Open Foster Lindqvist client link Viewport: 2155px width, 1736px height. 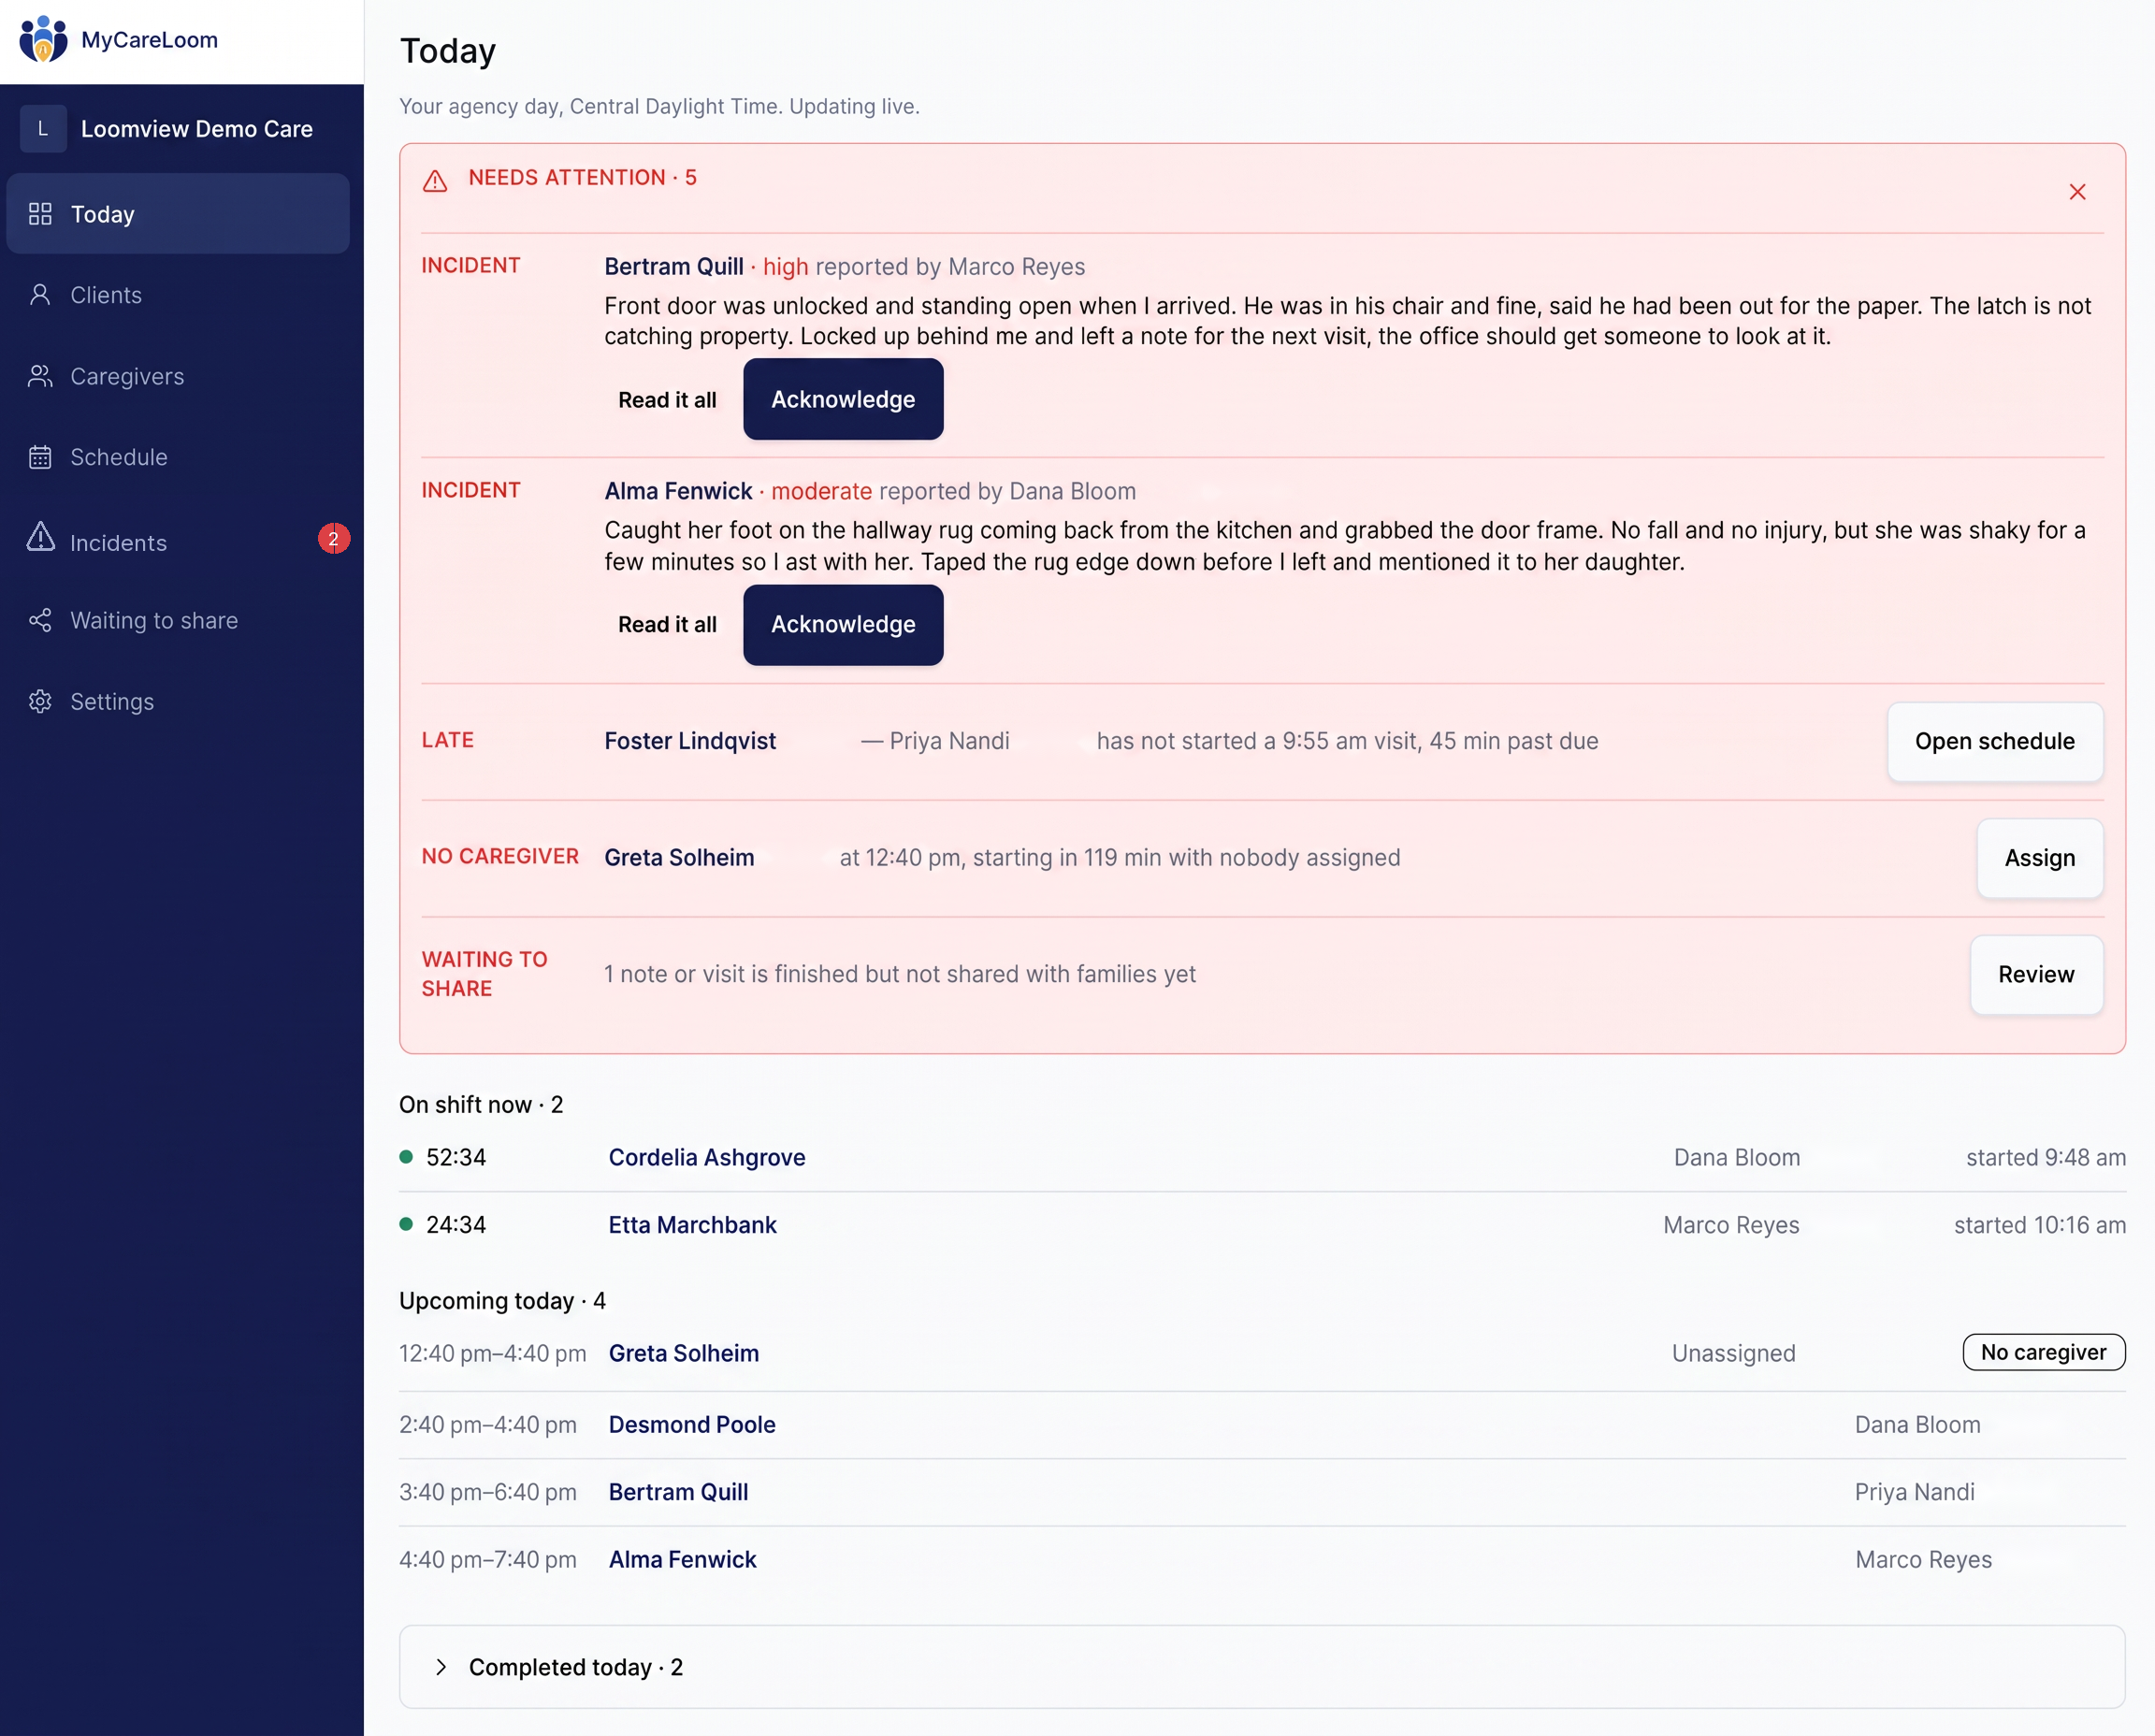point(690,741)
